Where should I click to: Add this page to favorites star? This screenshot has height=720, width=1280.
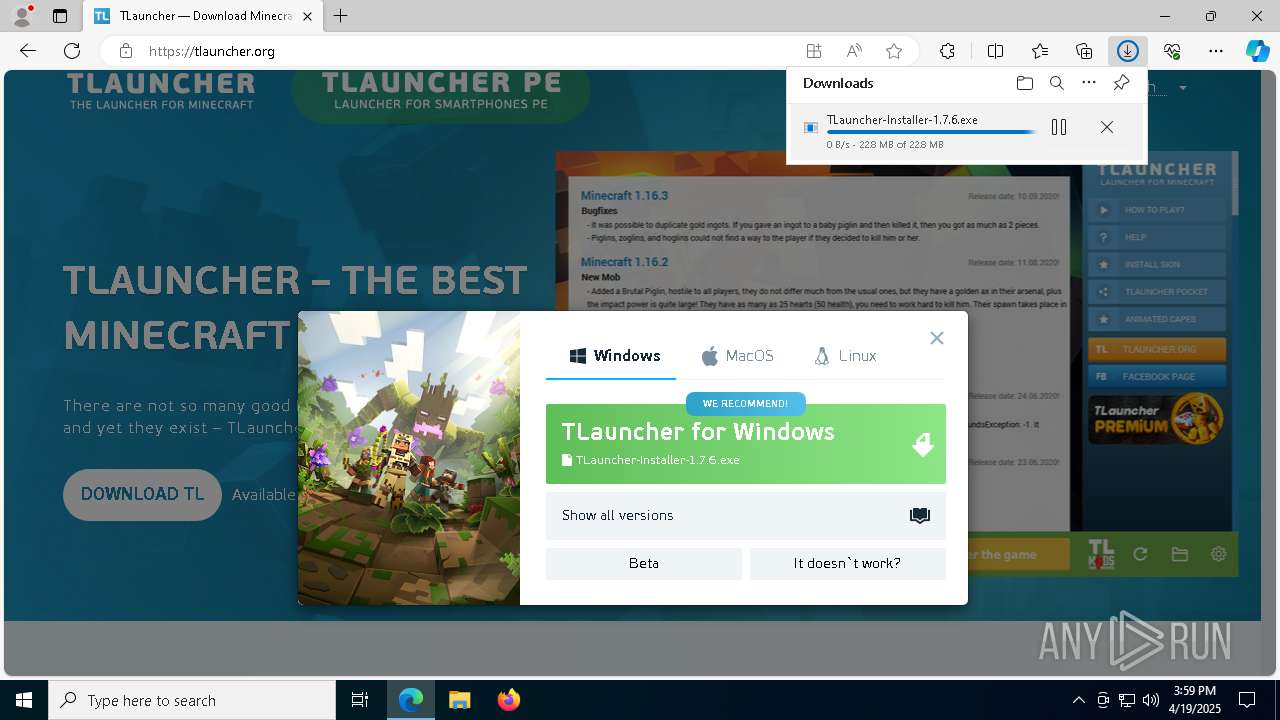coord(894,51)
